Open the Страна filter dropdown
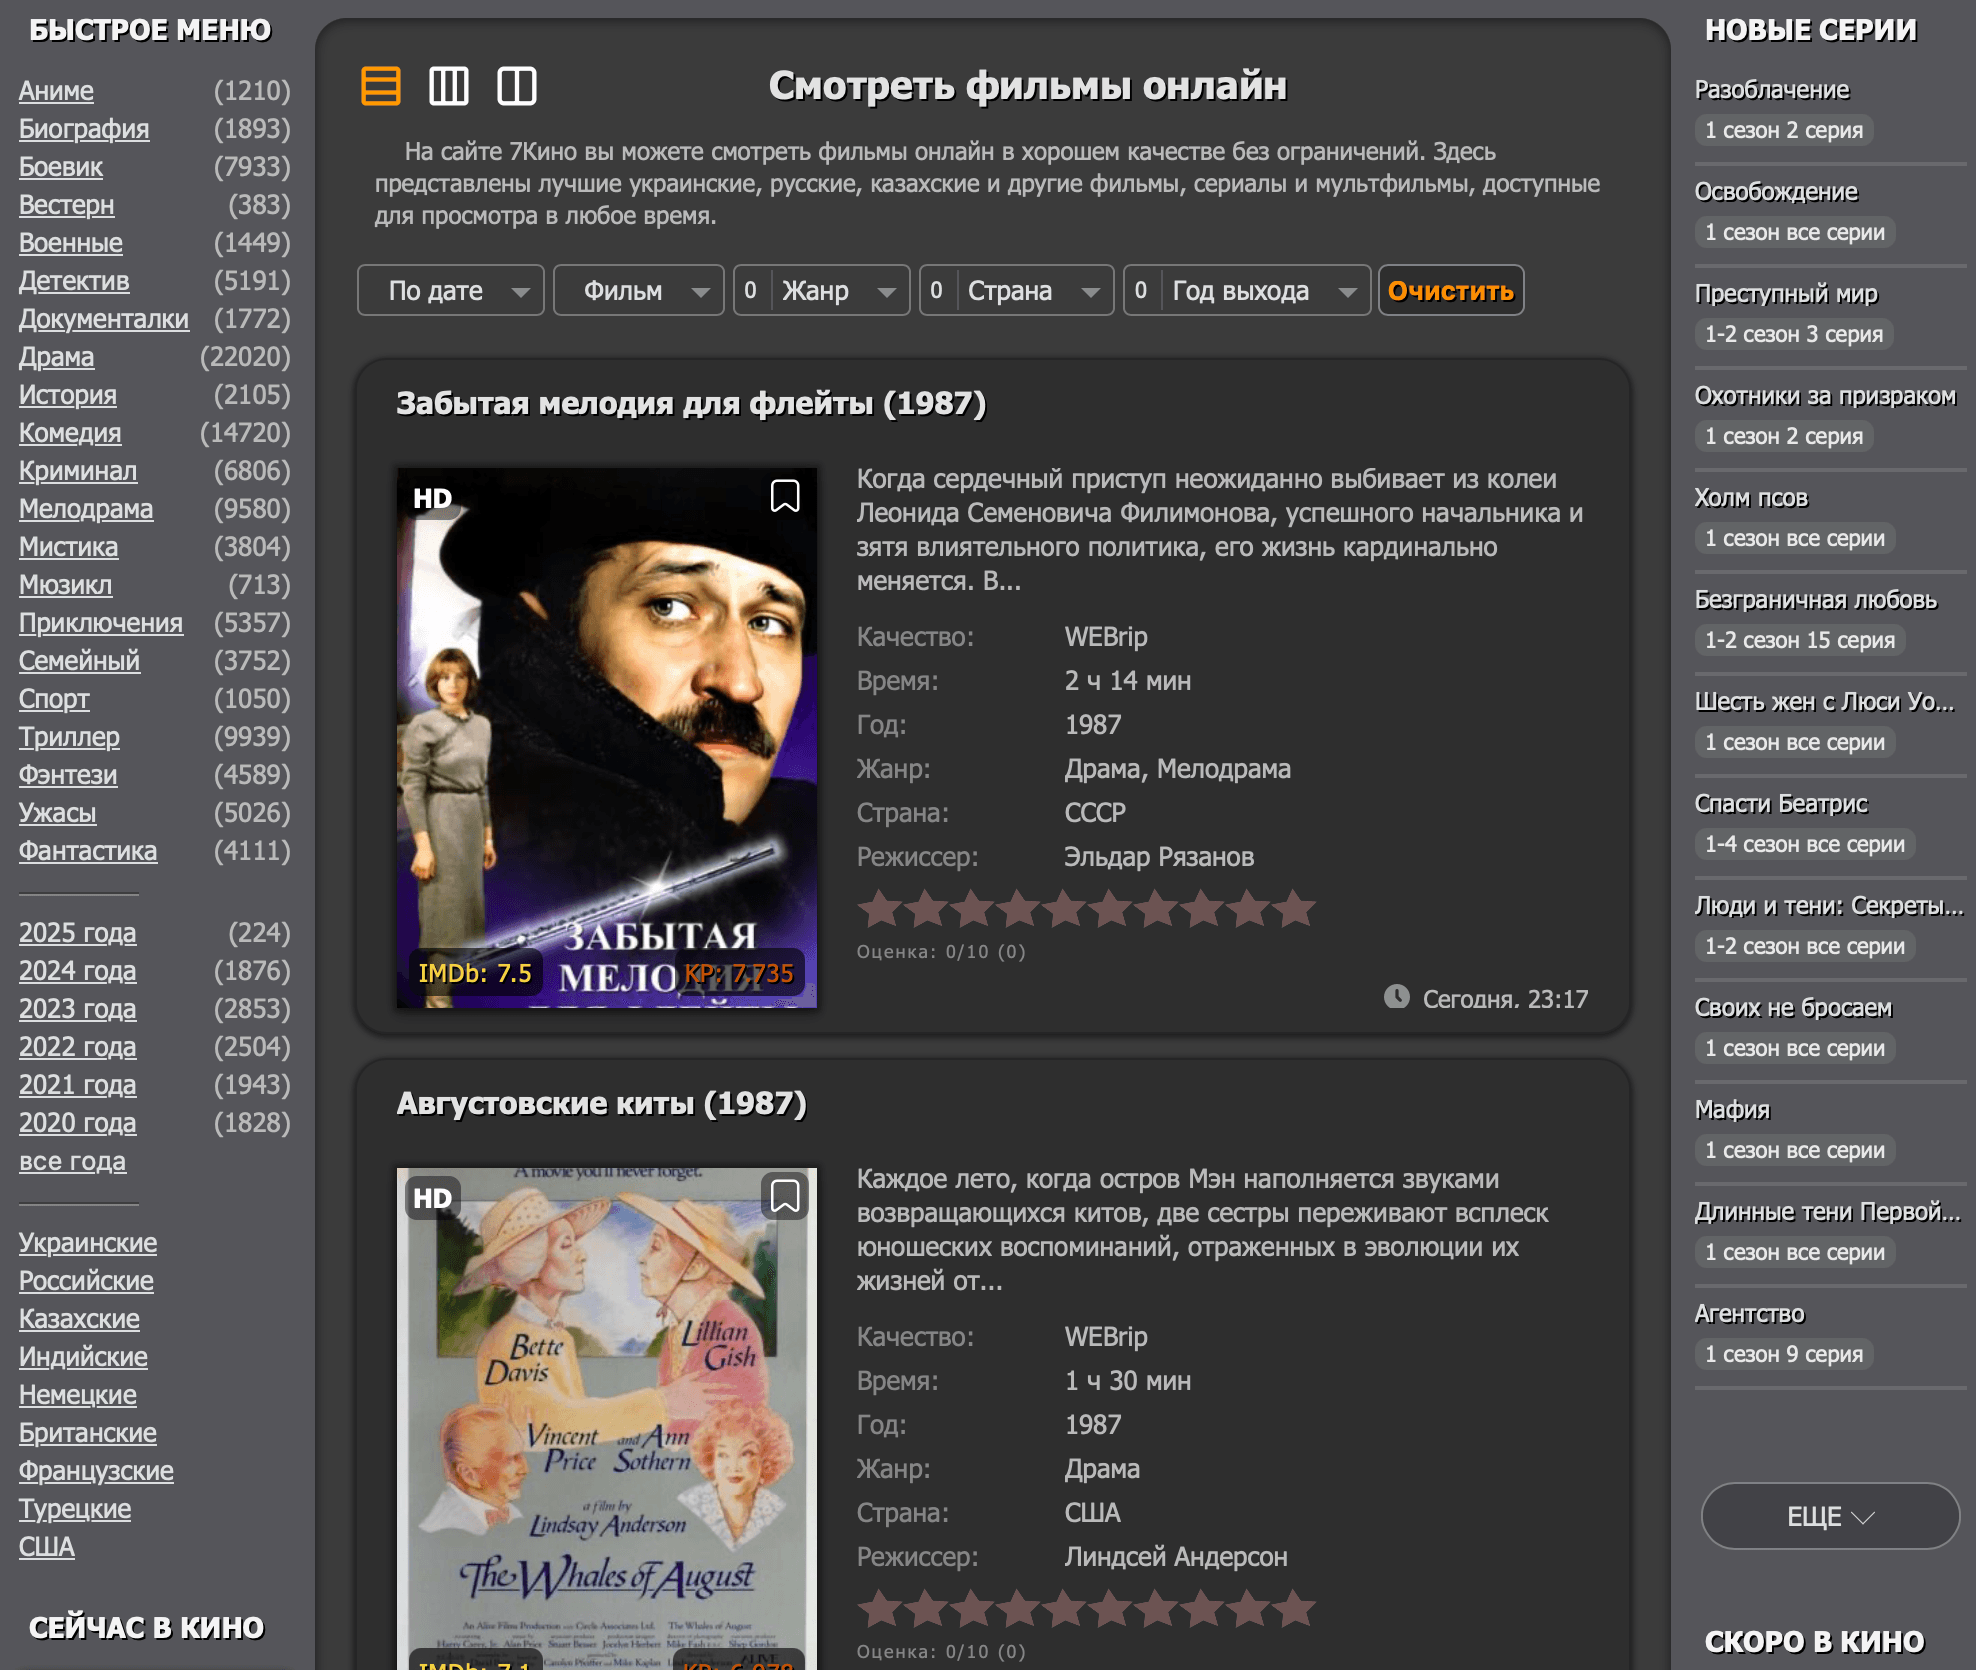Screen dimensions: 1976x1670 [1017, 290]
